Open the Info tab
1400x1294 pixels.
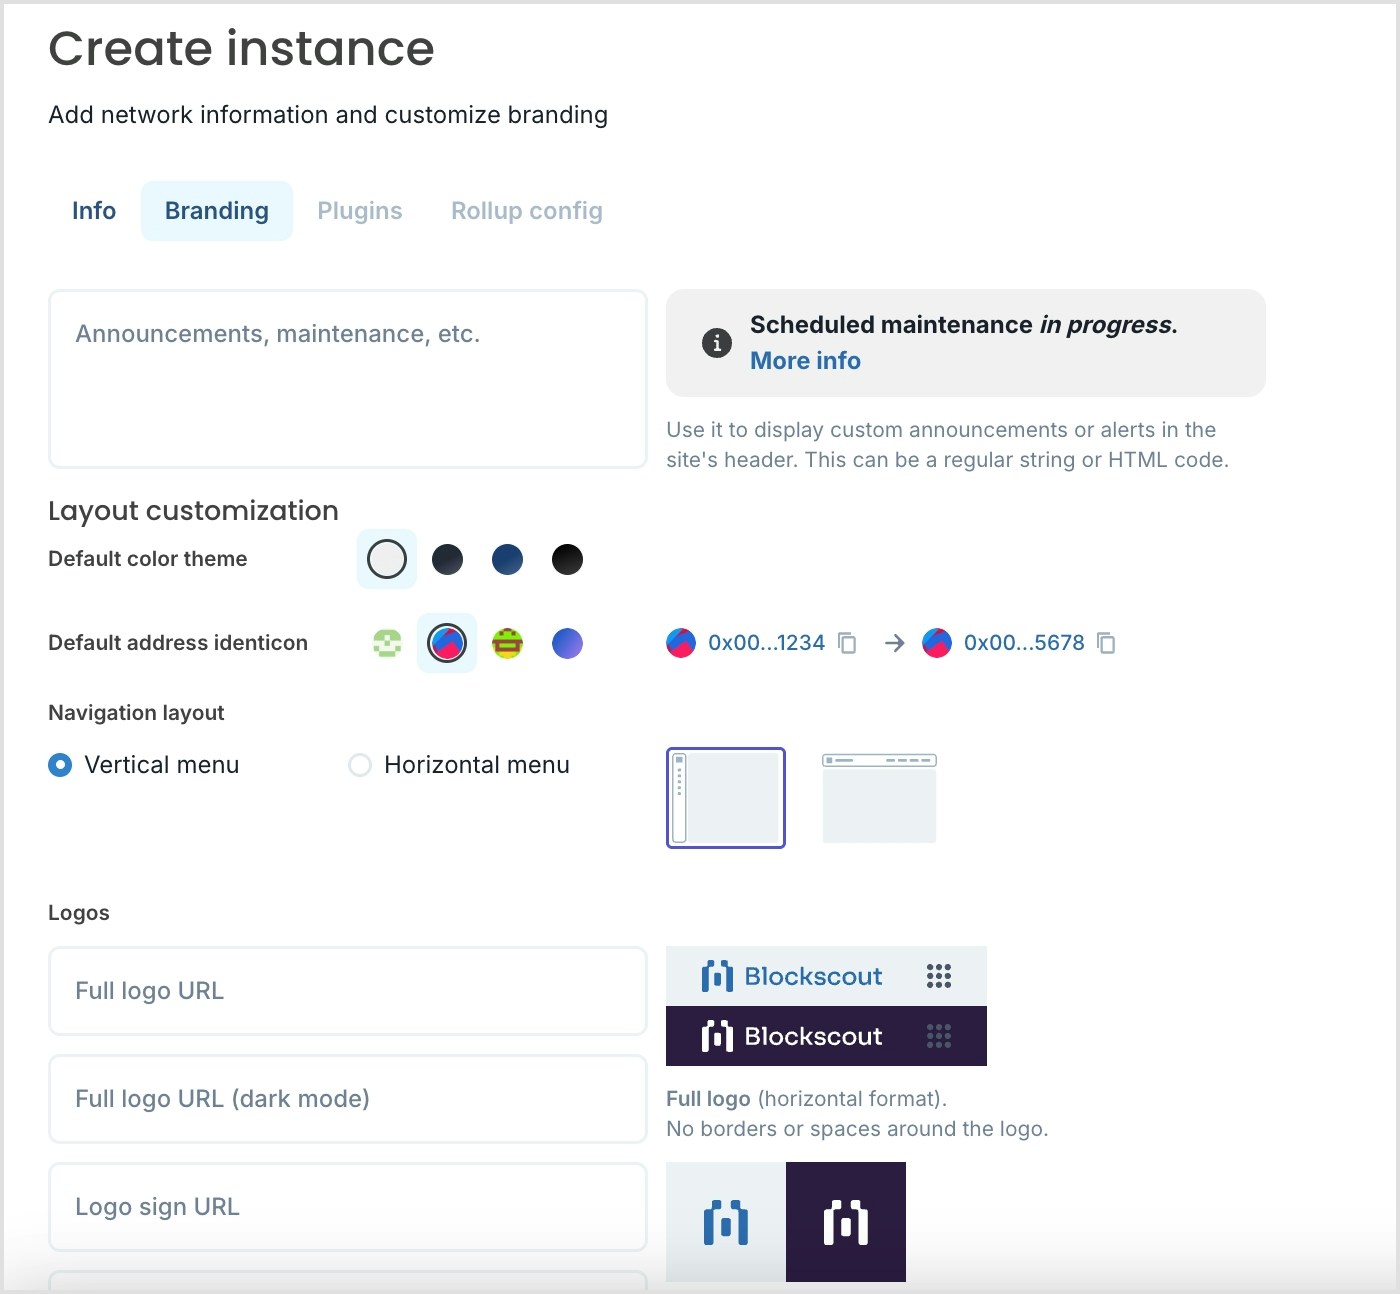tap(94, 211)
